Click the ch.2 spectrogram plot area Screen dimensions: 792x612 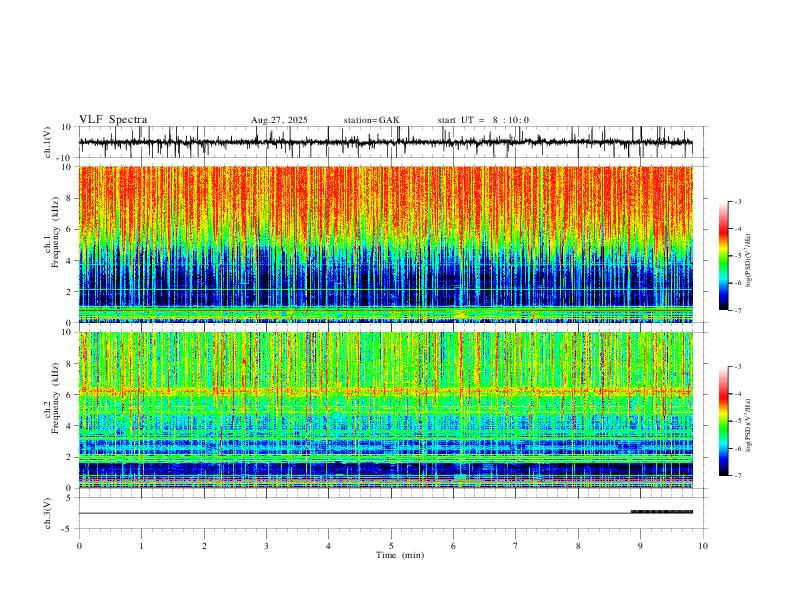(x=386, y=410)
